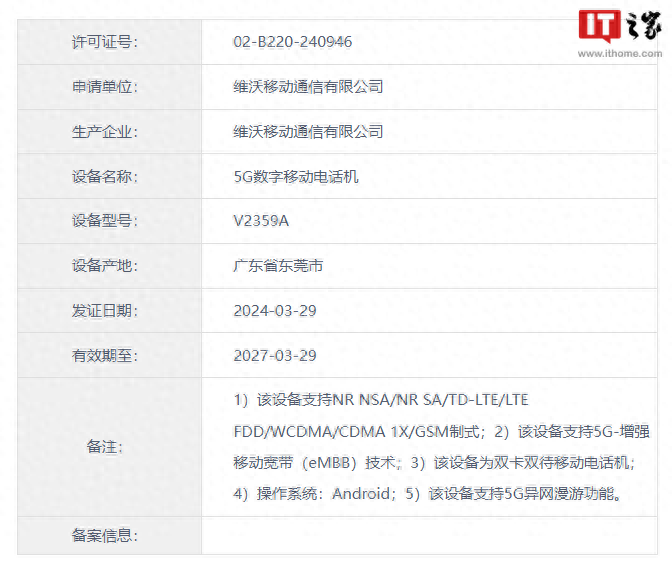Select the model number V2359A
Viewport: 672px width, 575px height.
(261, 221)
